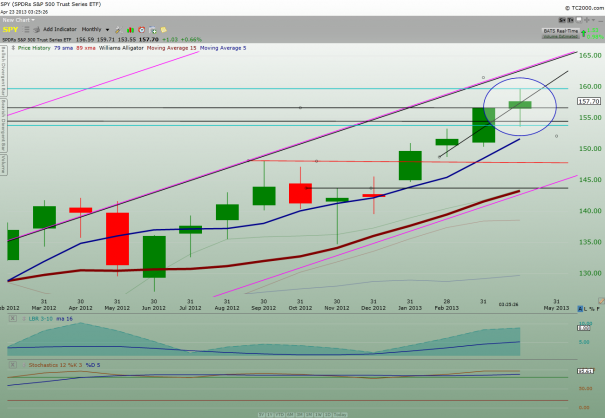Click the pencil icon at the chart corner
605x418 pixels.
tap(601, 300)
